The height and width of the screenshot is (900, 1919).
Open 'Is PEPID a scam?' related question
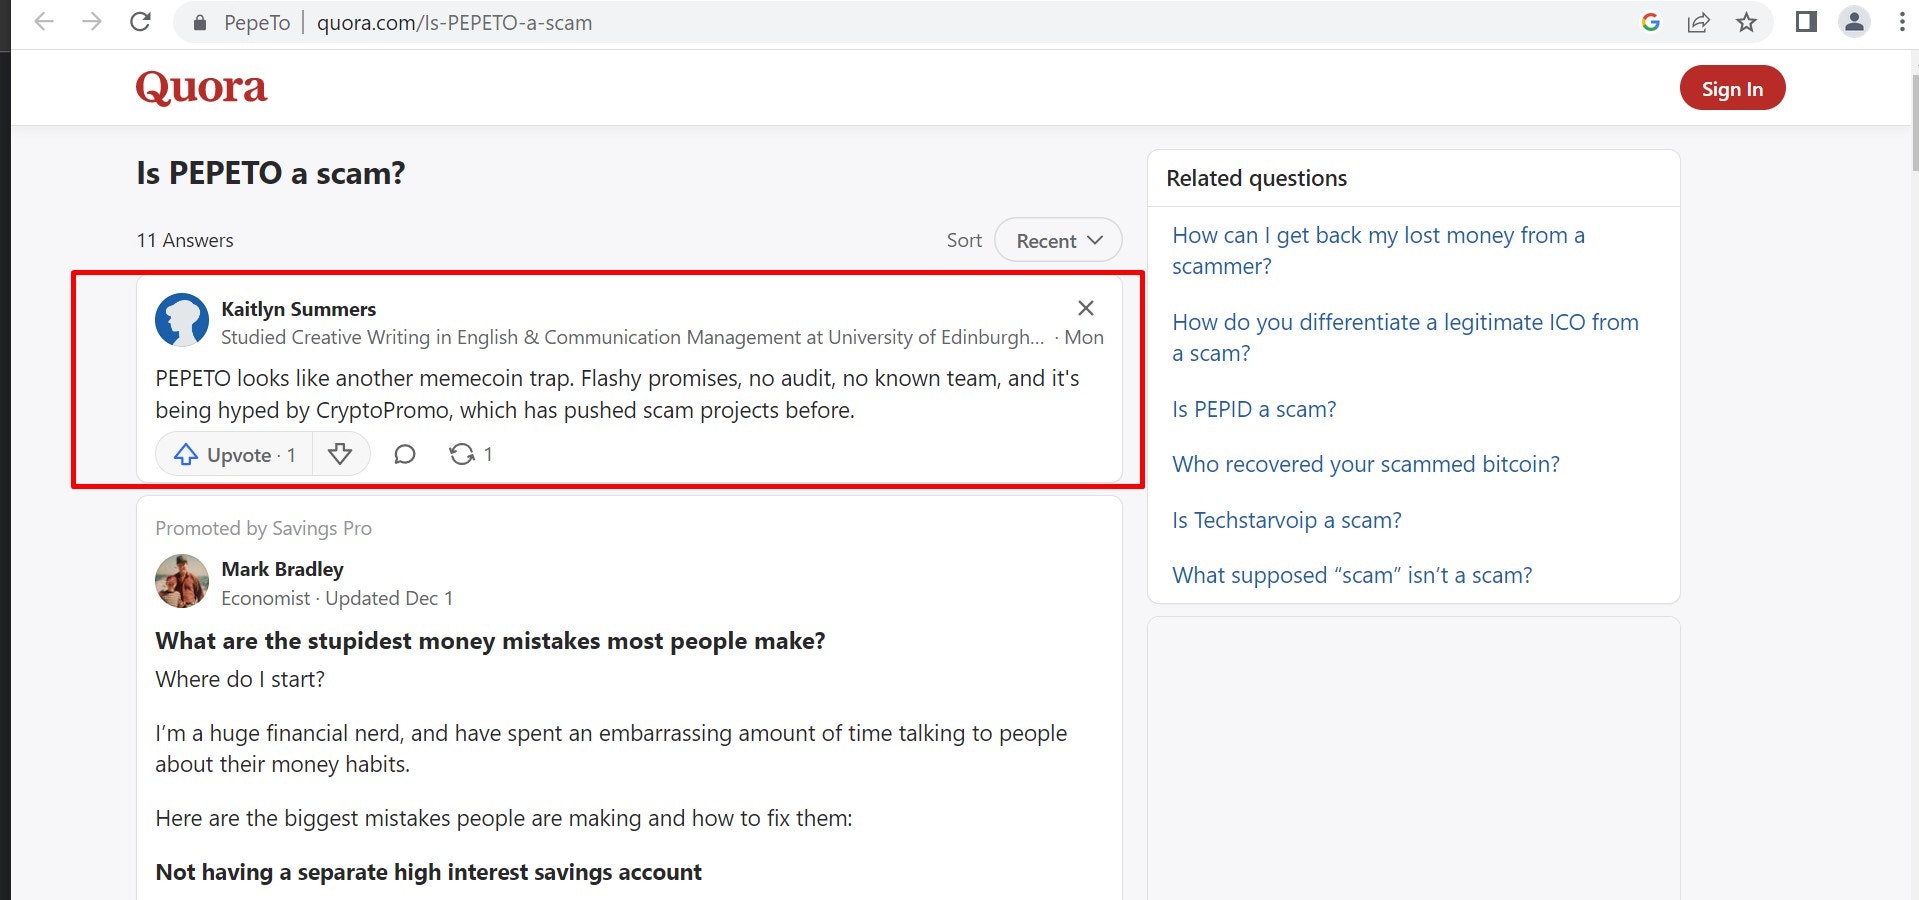[1254, 409]
